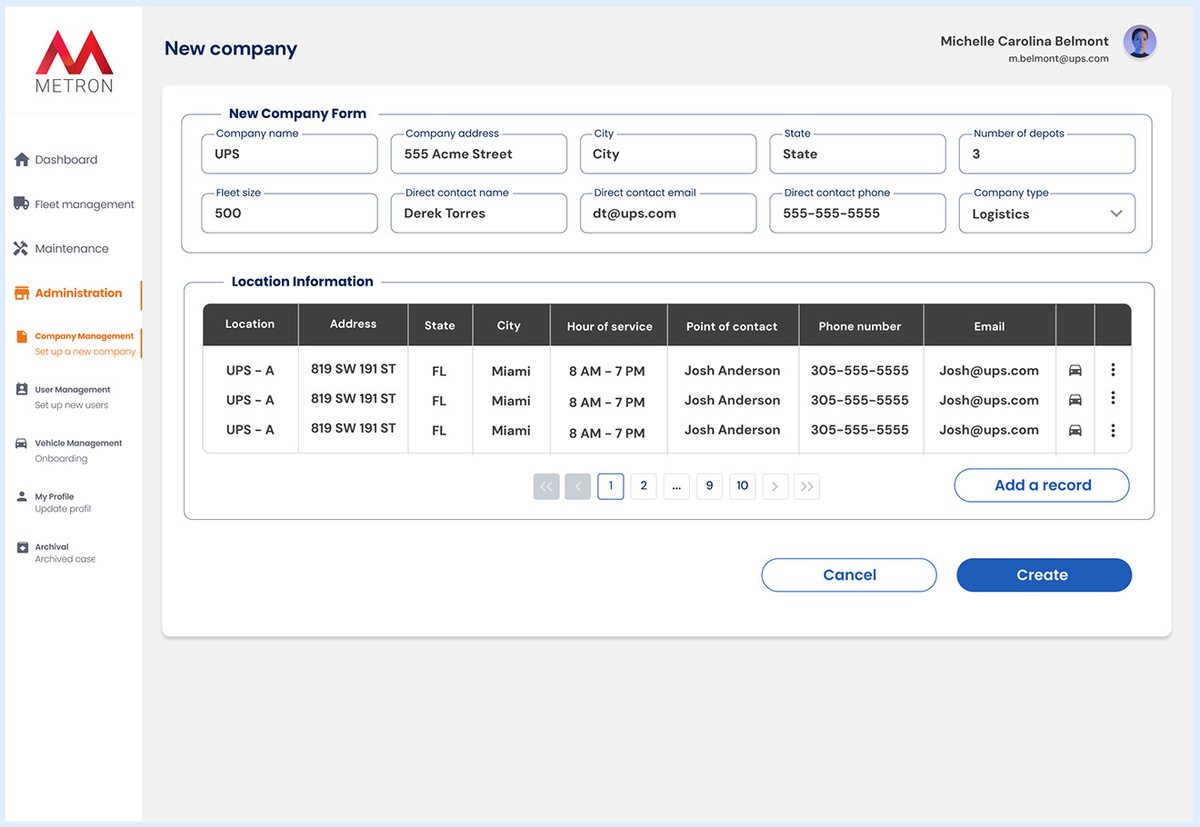Open Archival in the sidebar
This screenshot has width=1200, height=827.
pyautogui.click(x=56, y=553)
